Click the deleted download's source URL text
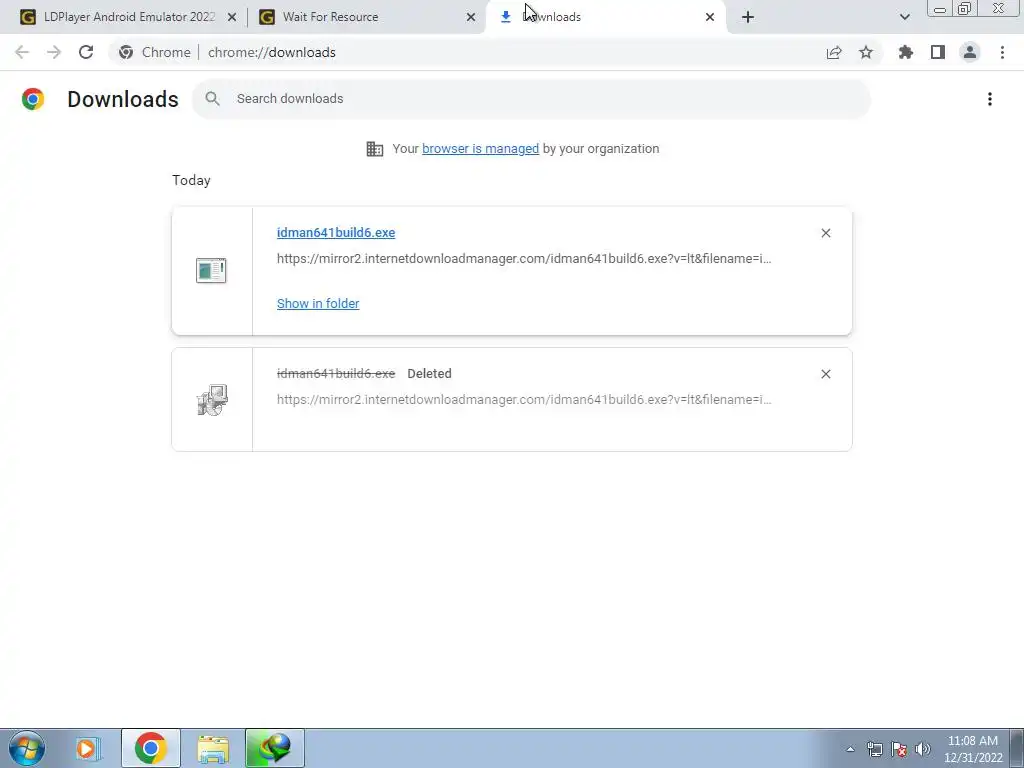The width and height of the screenshot is (1024, 768). pyautogui.click(x=524, y=400)
